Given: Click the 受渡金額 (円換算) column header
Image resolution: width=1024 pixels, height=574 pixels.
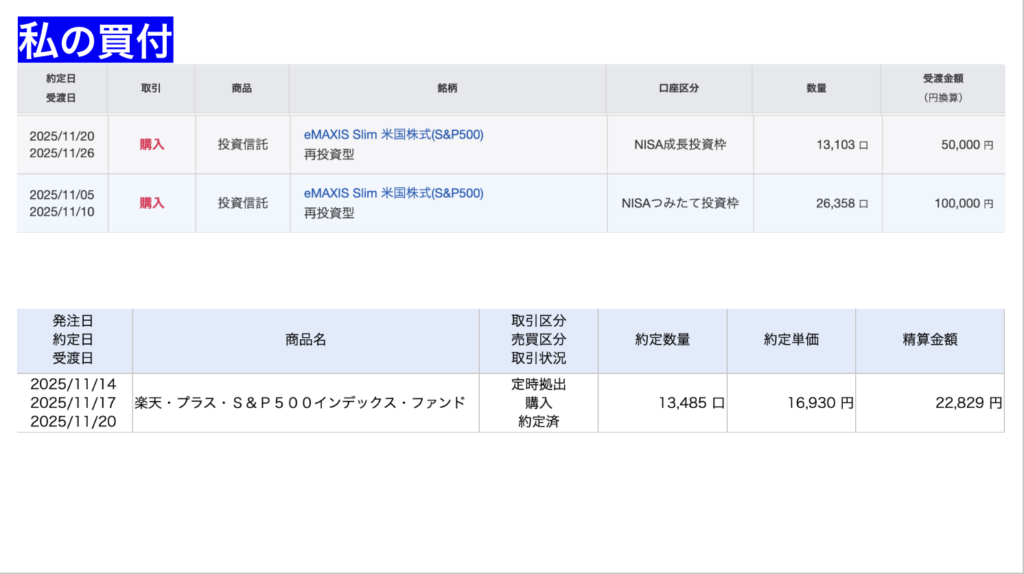Looking at the screenshot, I should click(x=942, y=88).
